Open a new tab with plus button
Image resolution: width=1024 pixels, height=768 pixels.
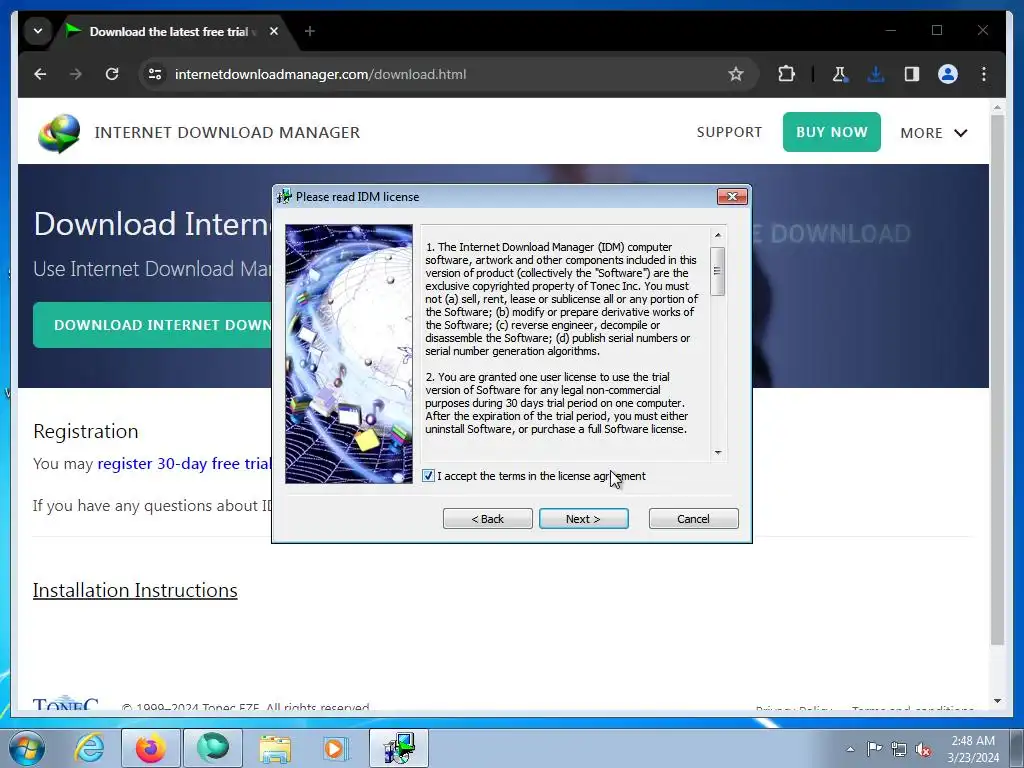coord(310,31)
